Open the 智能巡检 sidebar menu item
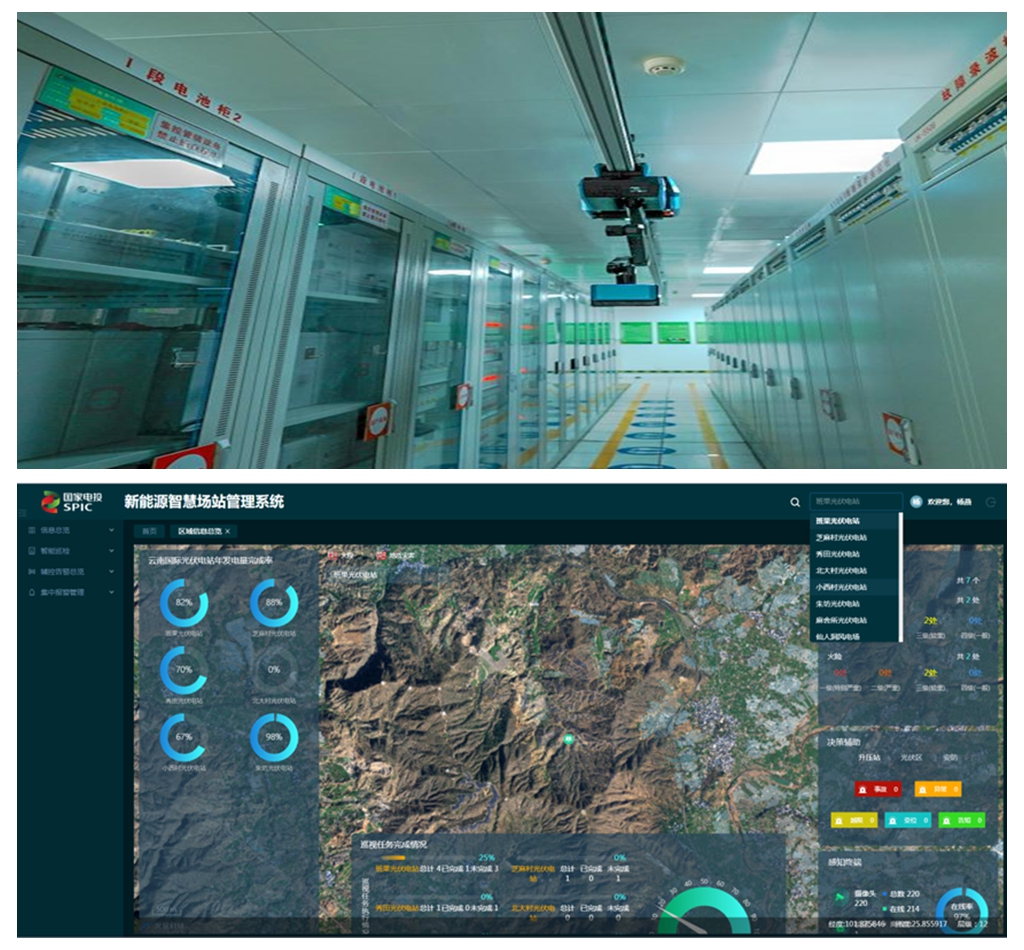 [x=72, y=551]
